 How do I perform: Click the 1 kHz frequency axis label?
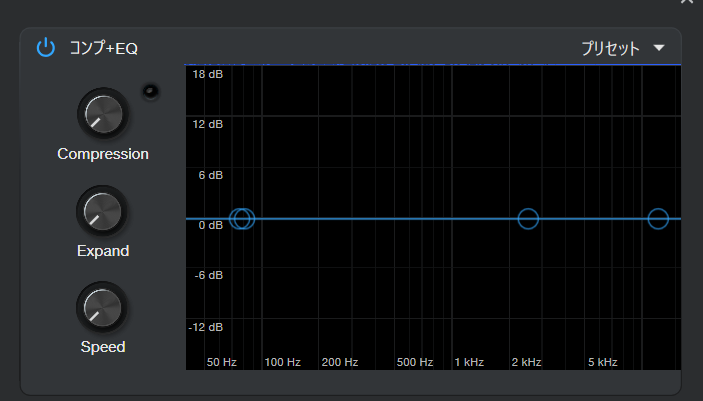[x=469, y=361]
